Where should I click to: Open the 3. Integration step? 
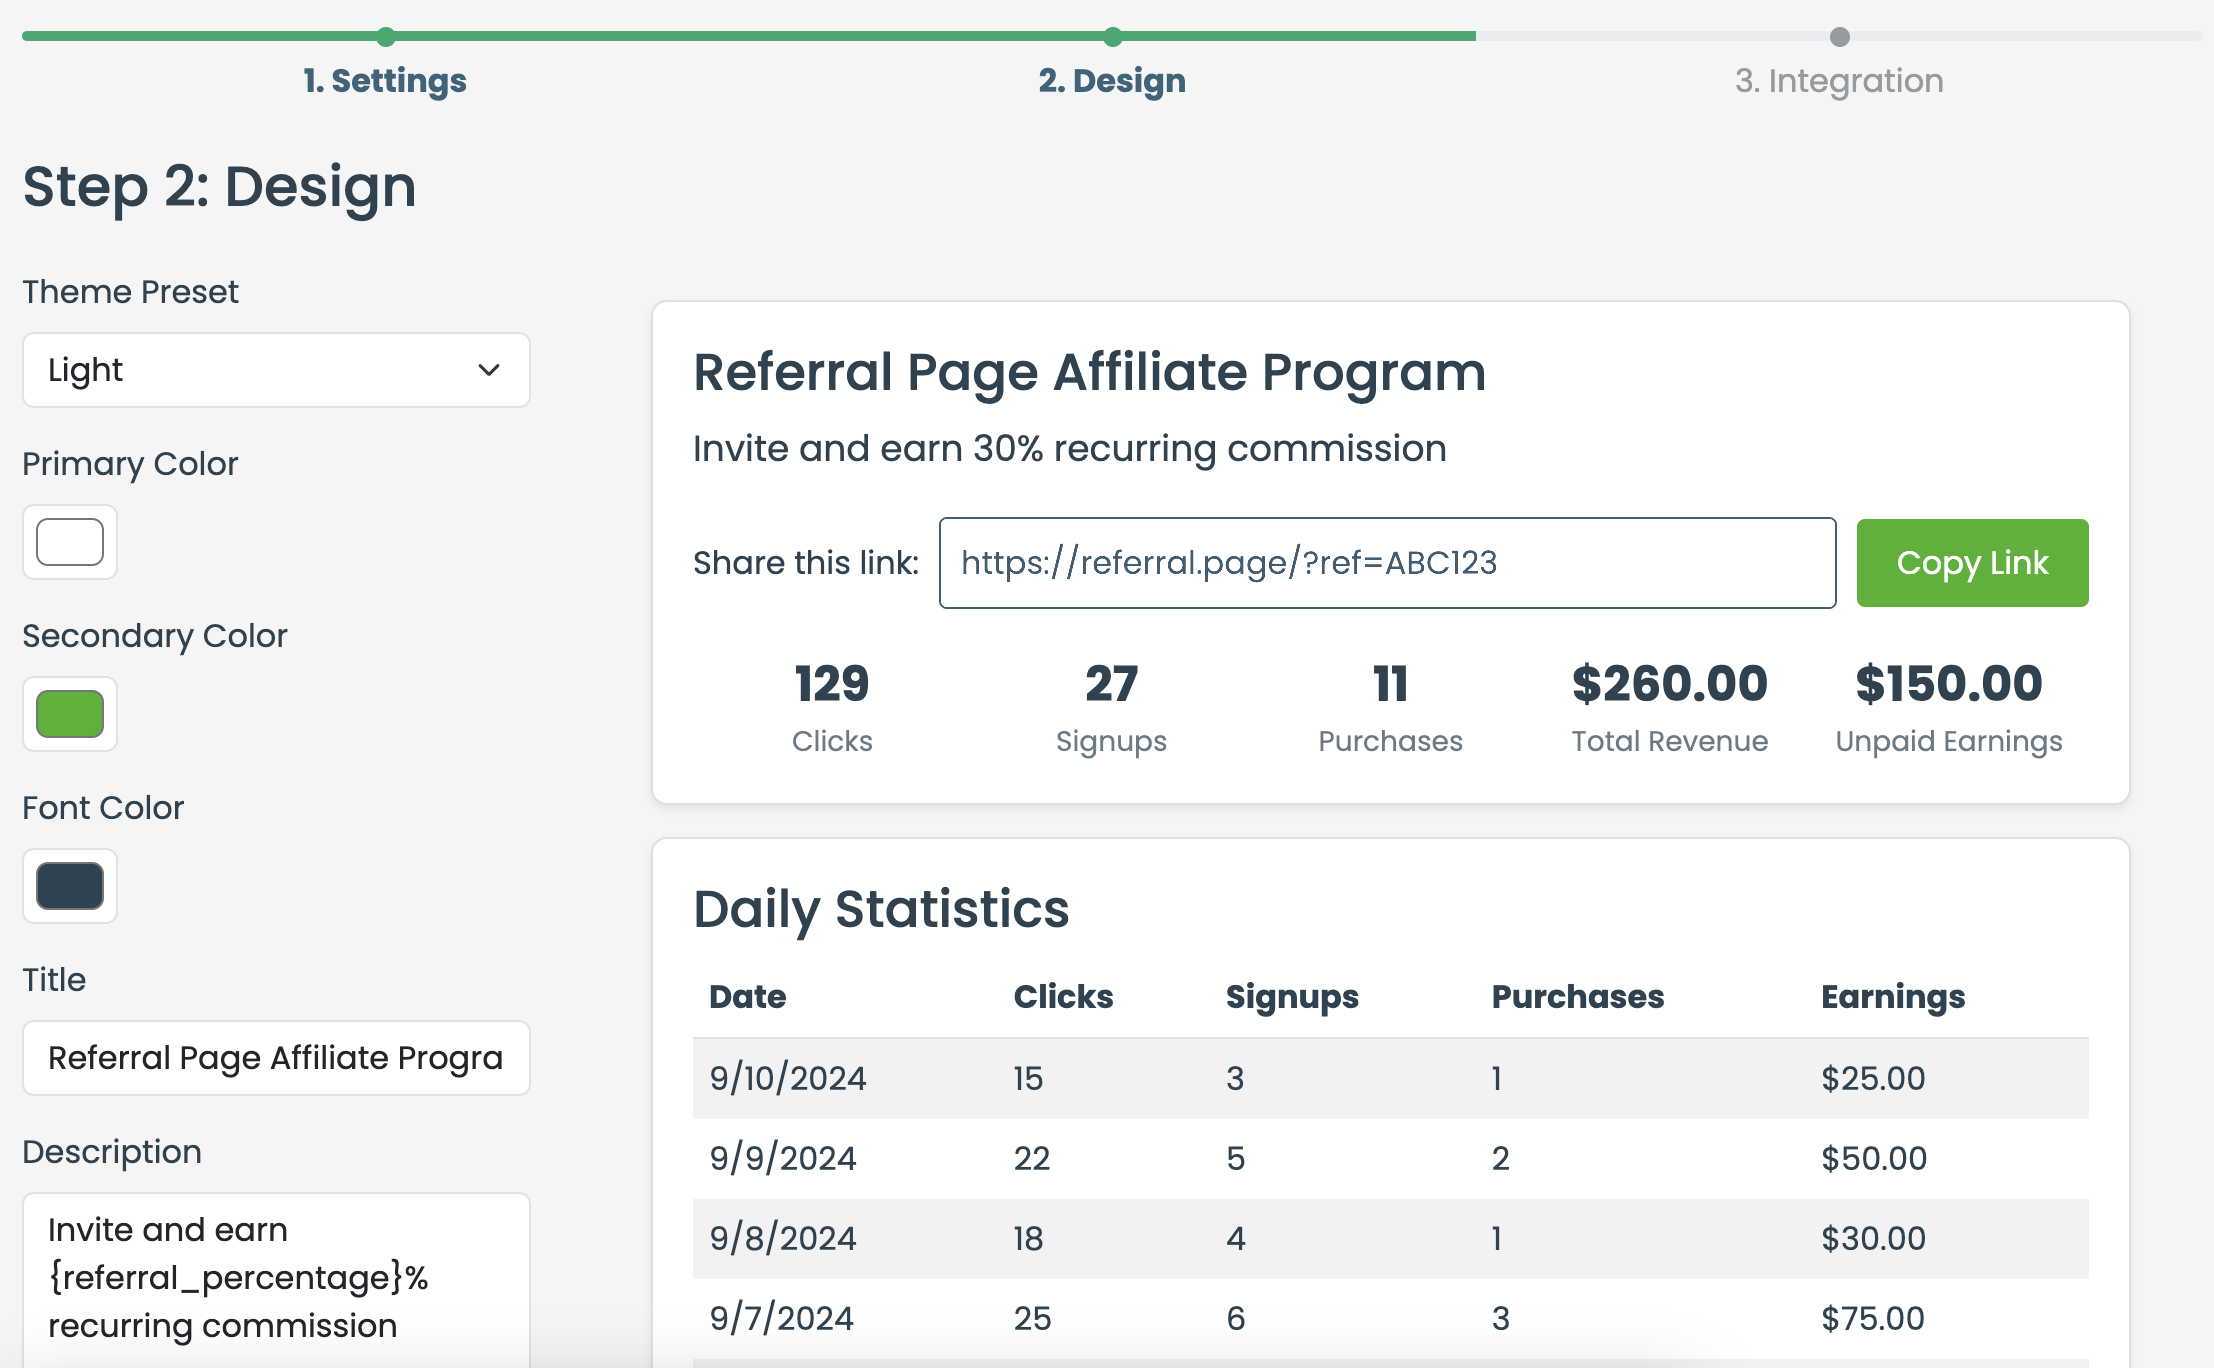pyautogui.click(x=1839, y=81)
